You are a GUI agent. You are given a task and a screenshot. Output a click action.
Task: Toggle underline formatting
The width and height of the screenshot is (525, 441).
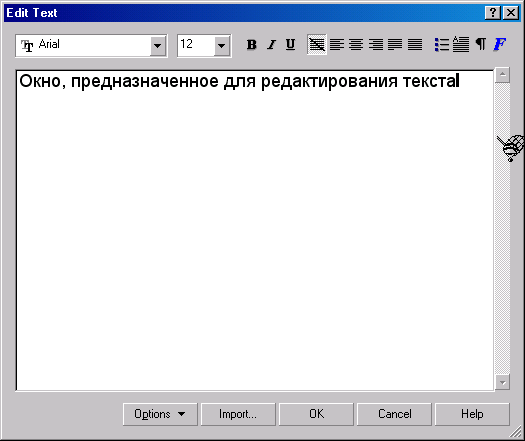290,45
